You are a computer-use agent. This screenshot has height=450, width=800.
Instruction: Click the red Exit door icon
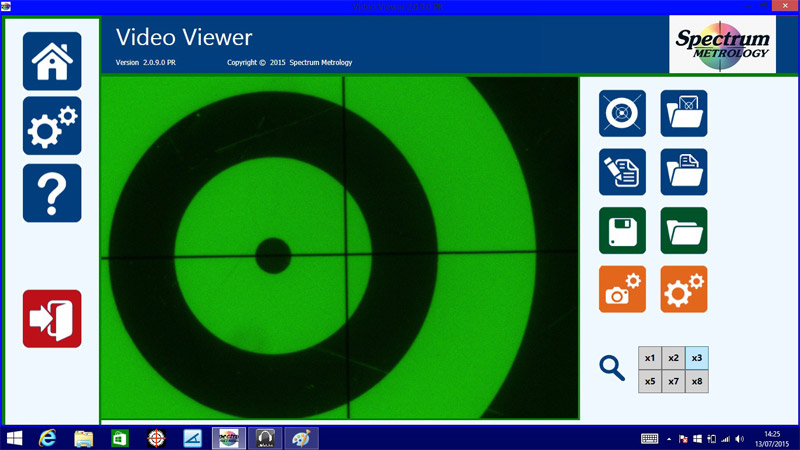pyautogui.click(x=52, y=319)
